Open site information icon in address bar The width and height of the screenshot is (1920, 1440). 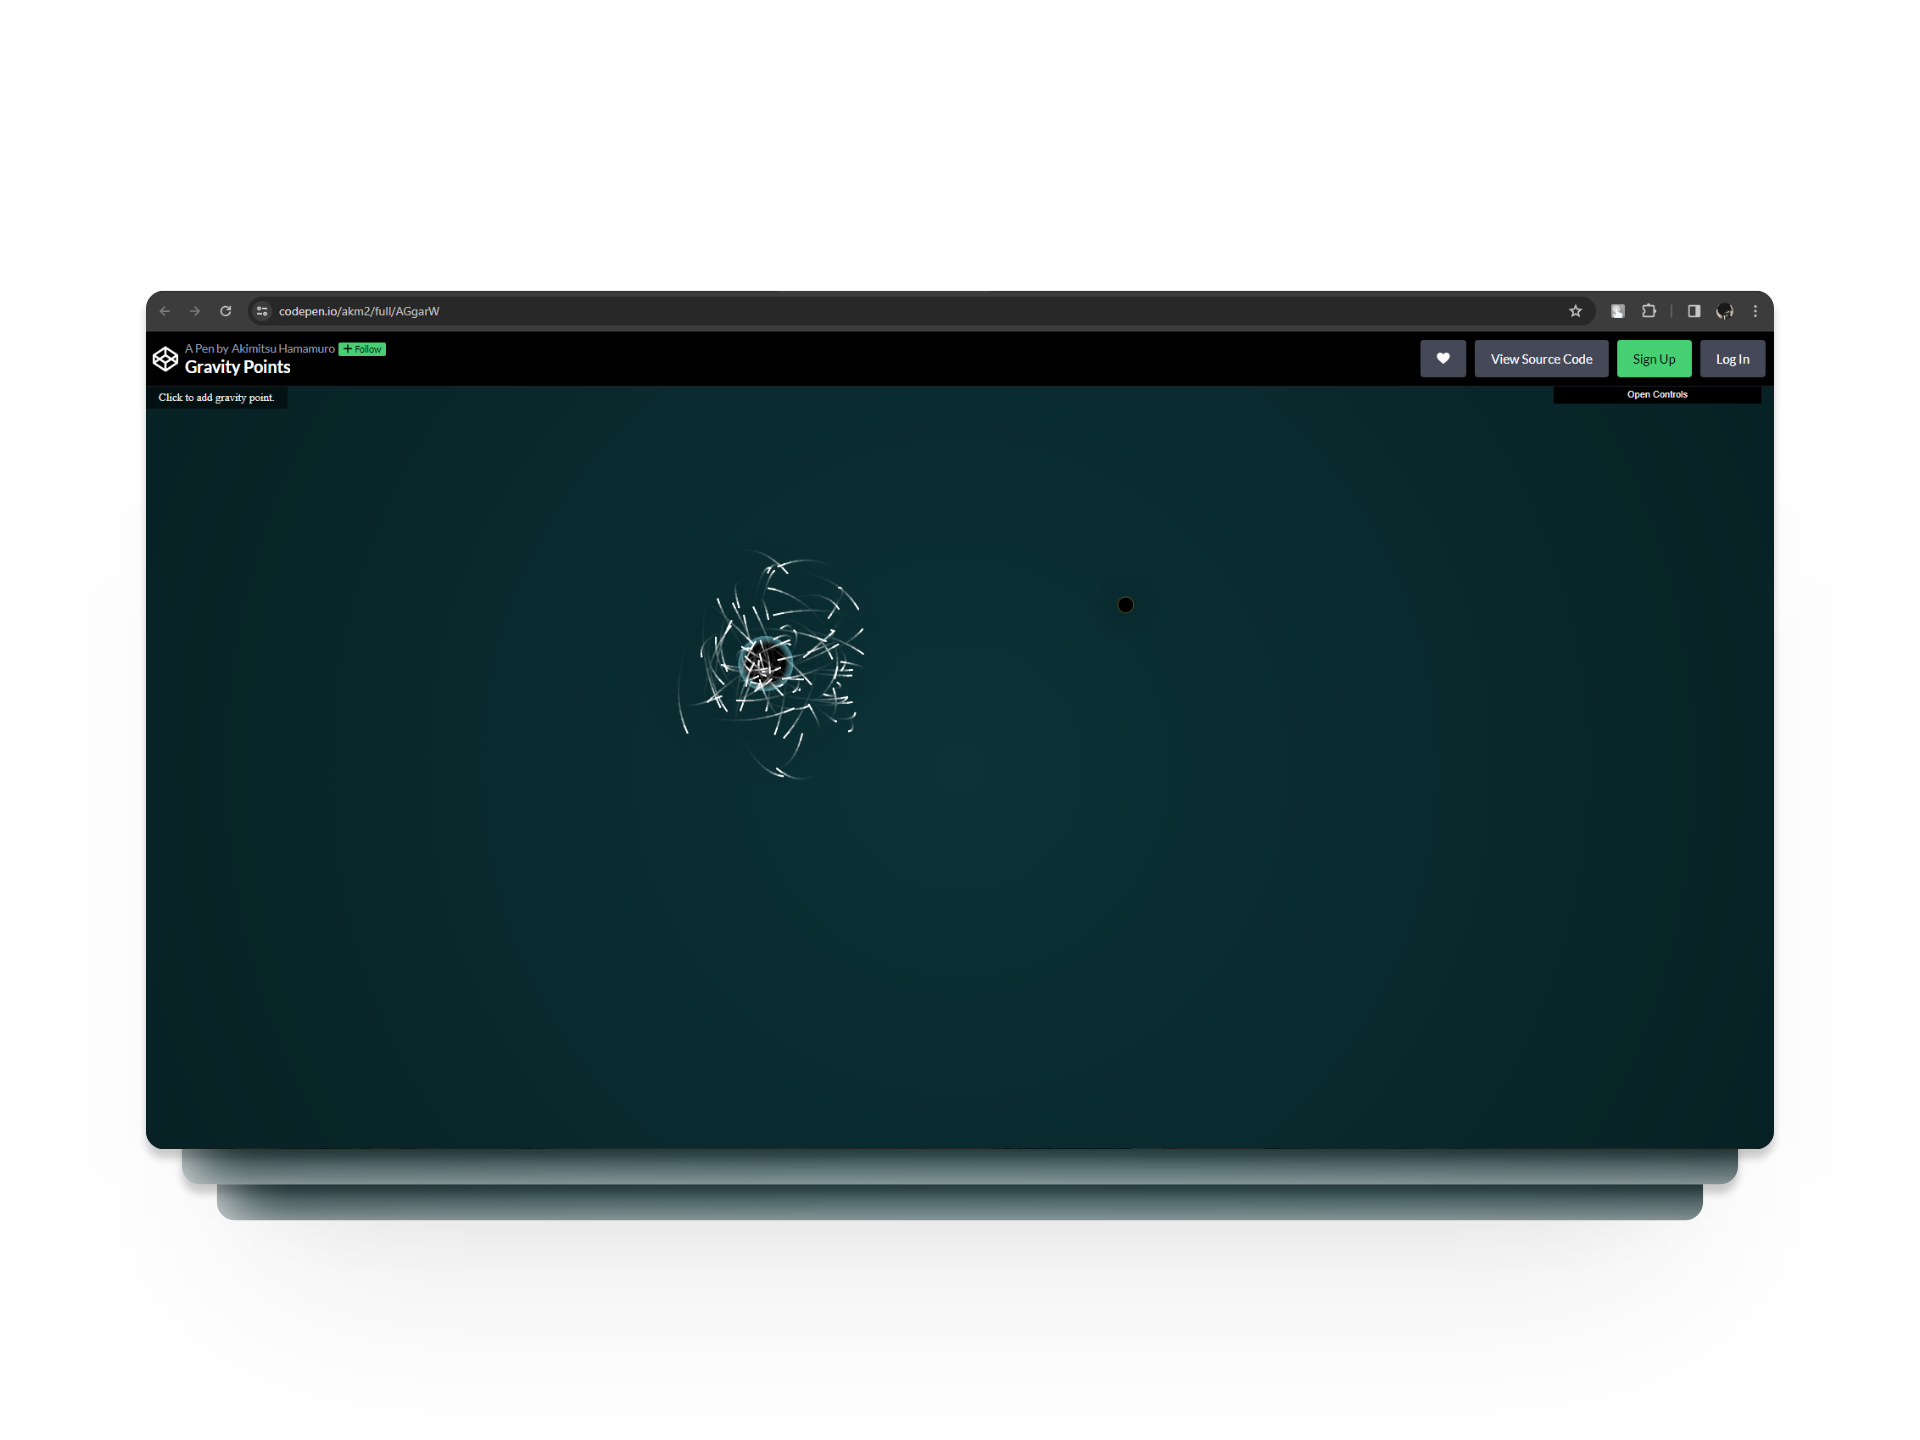click(262, 311)
